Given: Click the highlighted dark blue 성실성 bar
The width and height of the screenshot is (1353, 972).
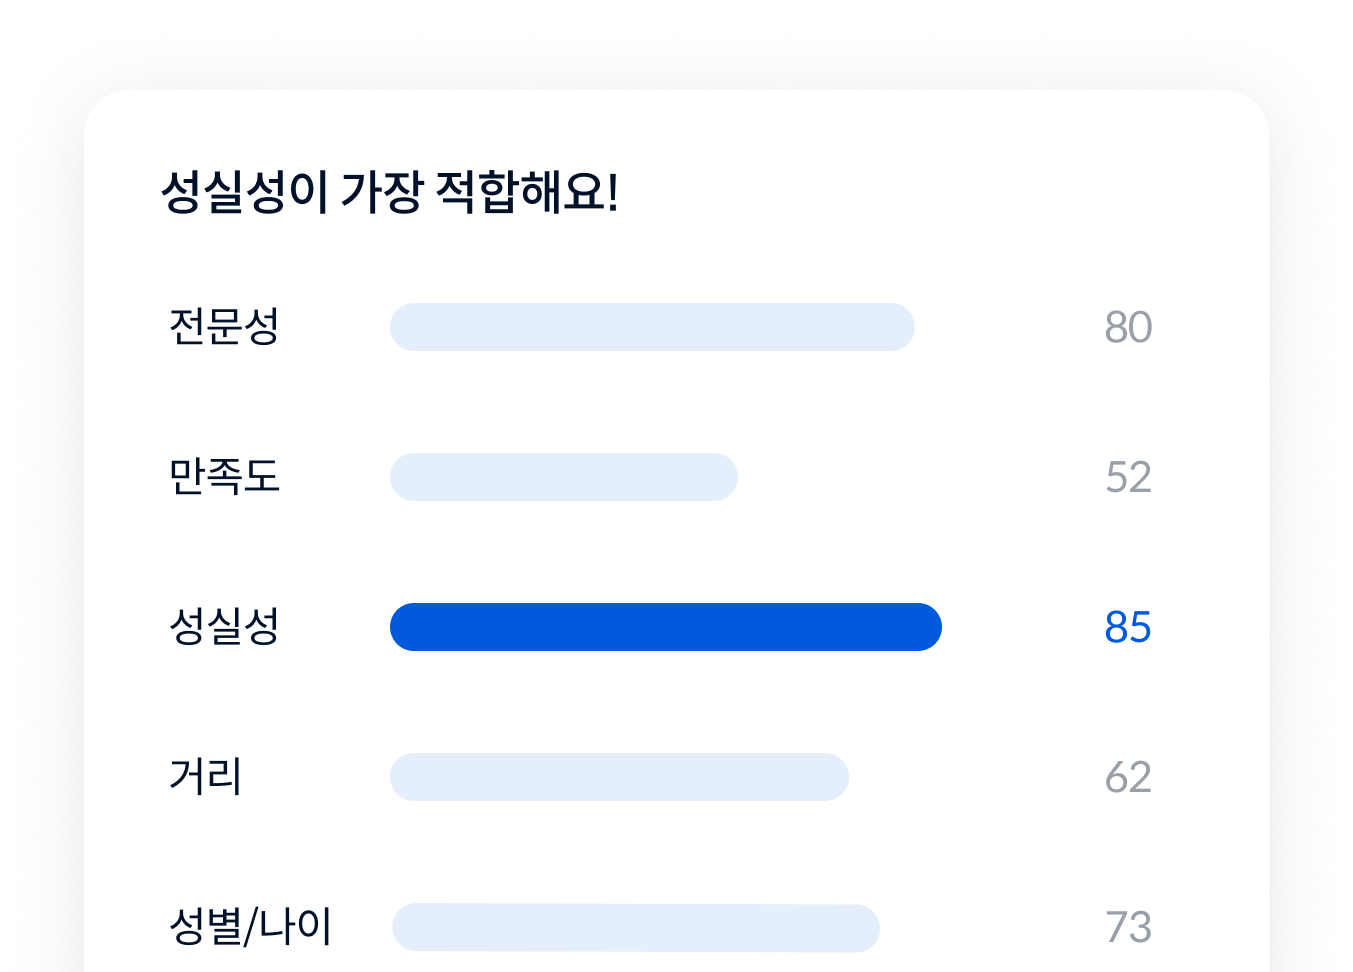Looking at the screenshot, I should coord(666,627).
